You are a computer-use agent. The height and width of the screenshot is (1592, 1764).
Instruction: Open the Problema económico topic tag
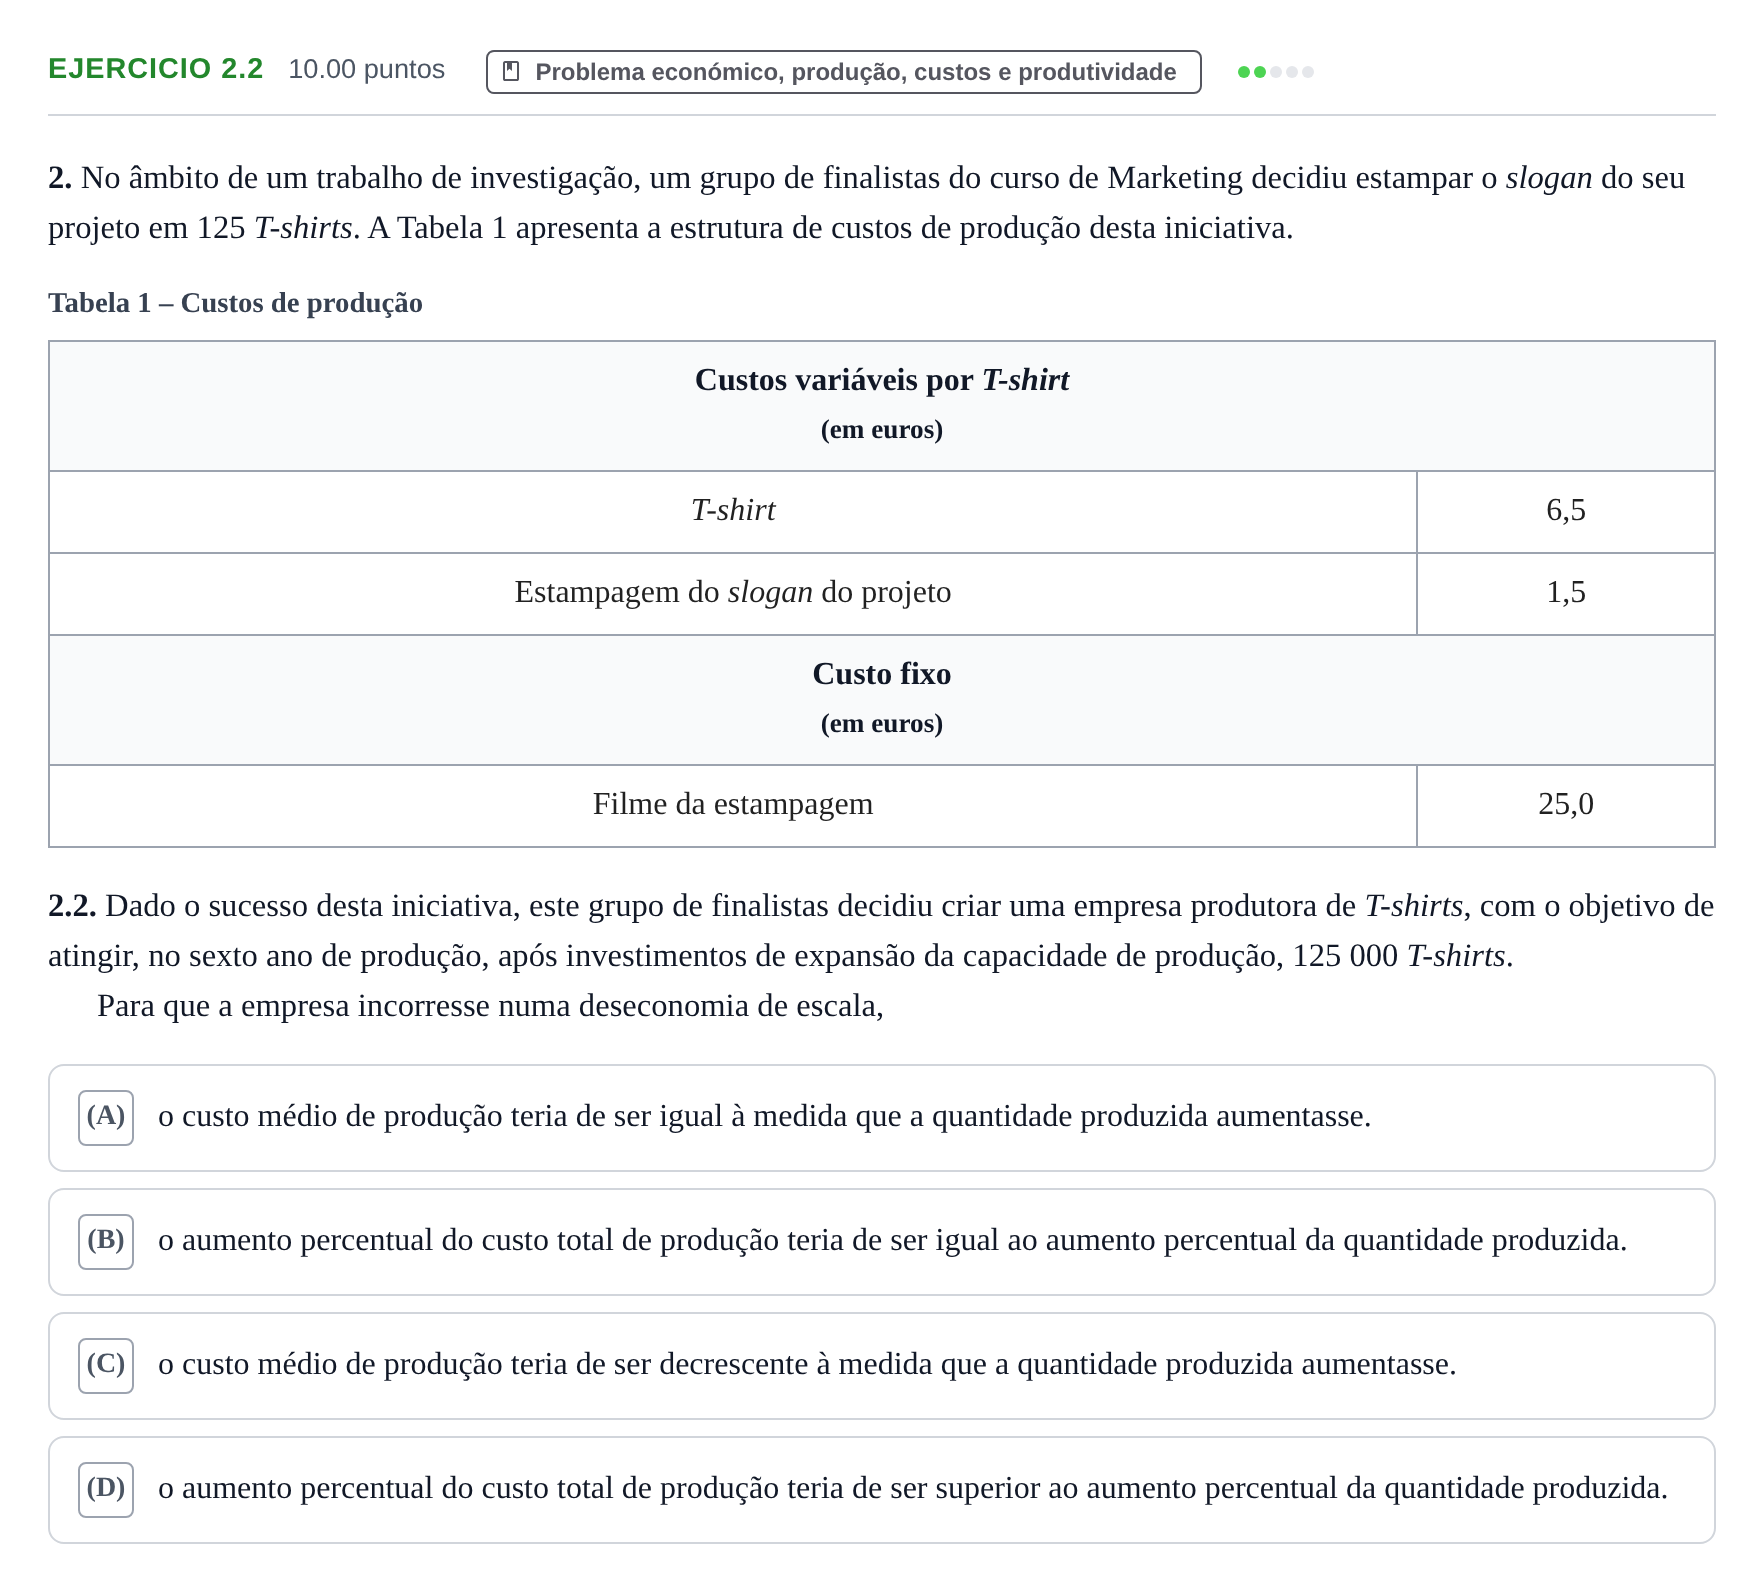pos(843,72)
